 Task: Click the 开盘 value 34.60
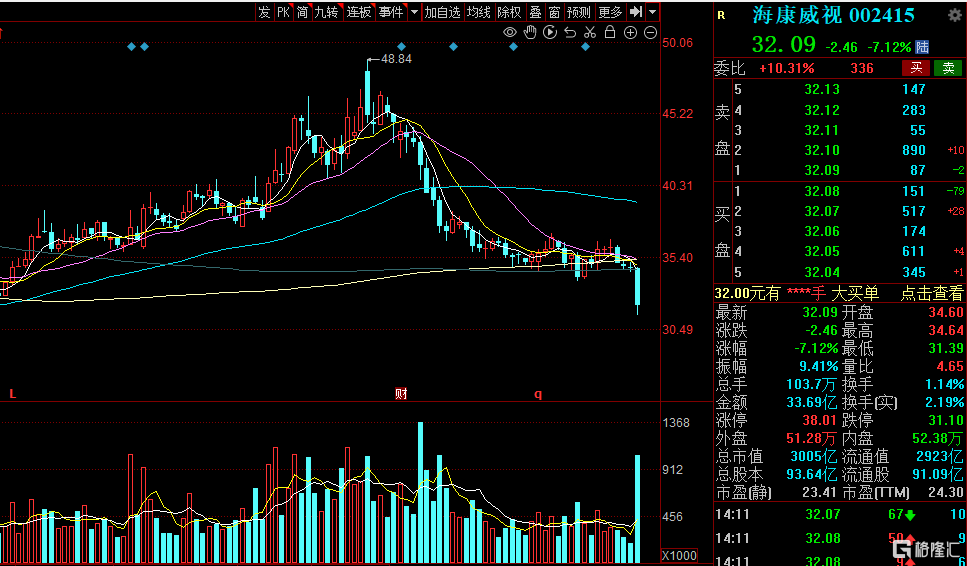945,313
